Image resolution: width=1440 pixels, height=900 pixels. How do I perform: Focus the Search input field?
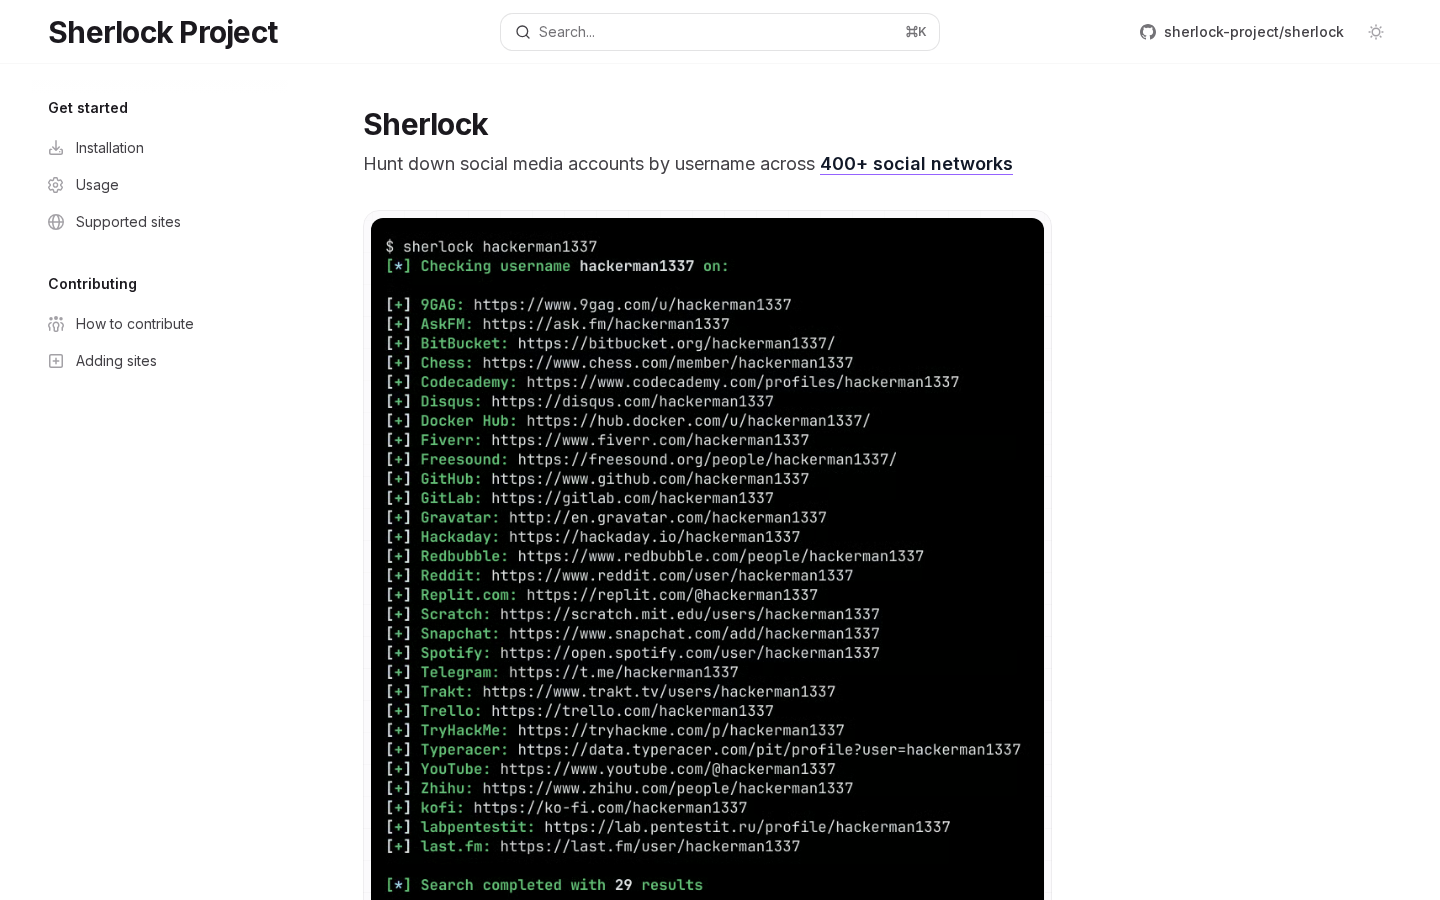pyautogui.click(x=720, y=32)
